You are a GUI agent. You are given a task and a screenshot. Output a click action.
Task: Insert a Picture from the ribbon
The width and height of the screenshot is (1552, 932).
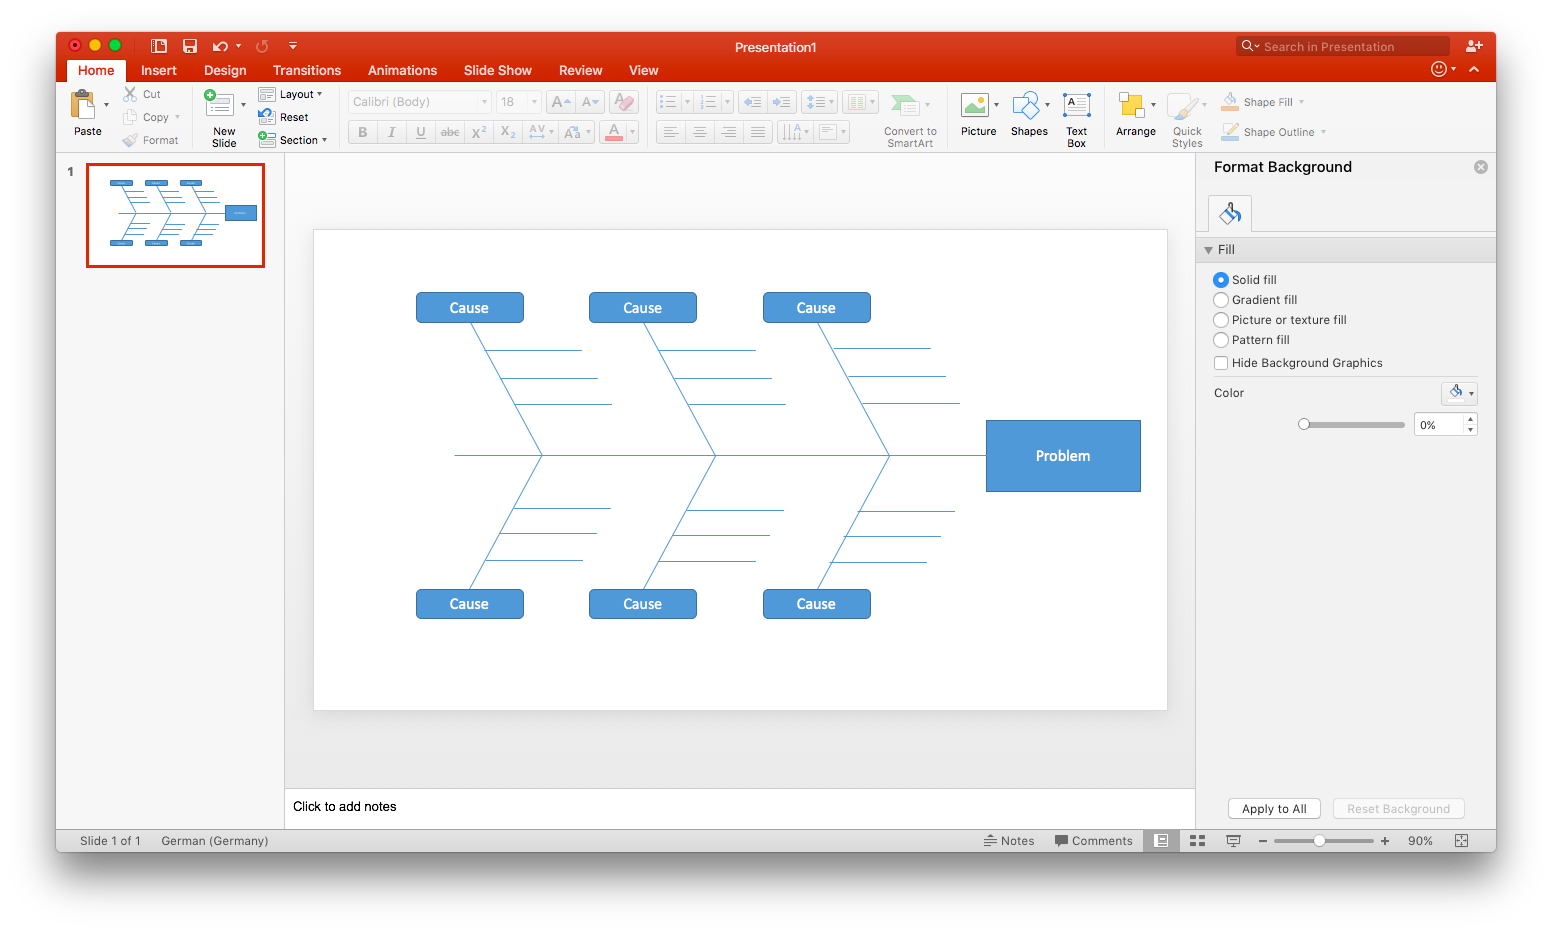tap(978, 110)
